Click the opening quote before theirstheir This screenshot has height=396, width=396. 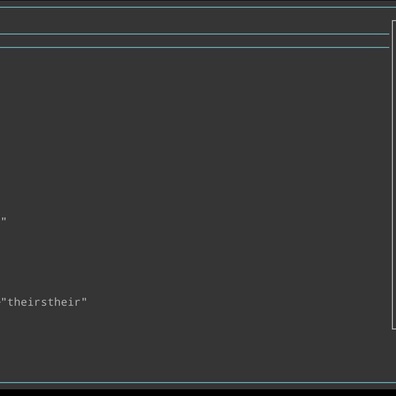[4, 300]
